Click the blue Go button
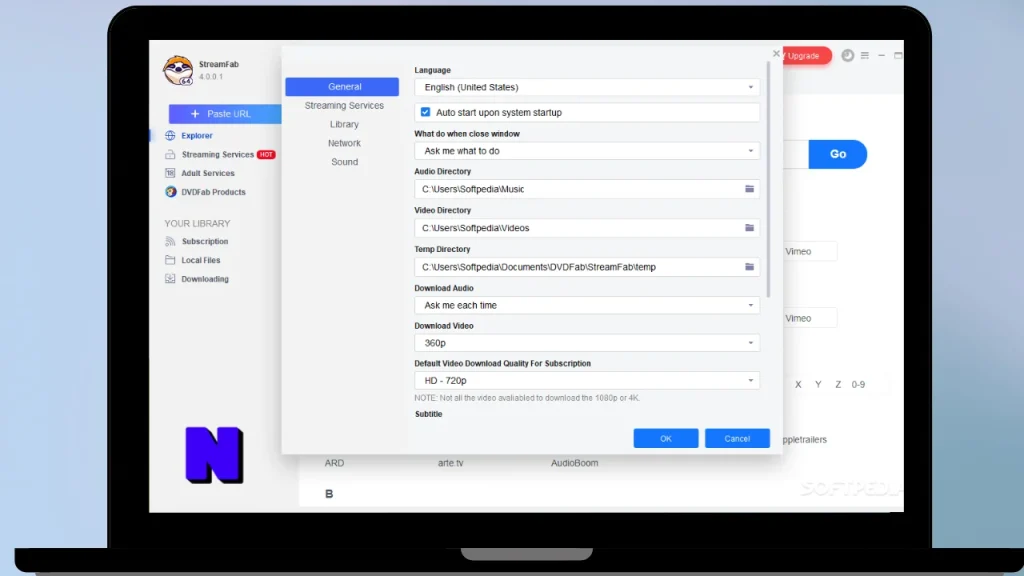Image resolution: width=1024 pixels, height=576 pixels. 838,154
